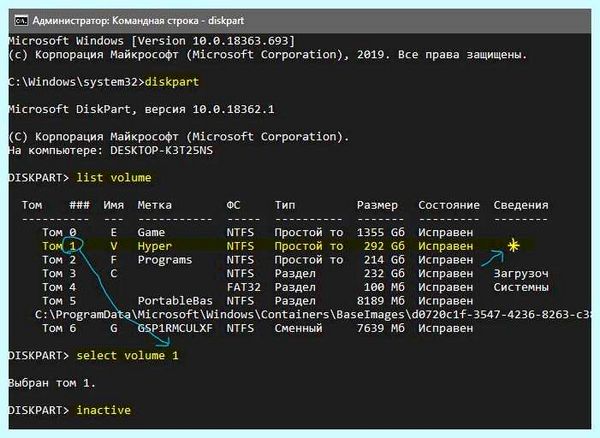Click the computer name 'DESKTOP-K3T25NS'
The image size is (600, 438).
(x=161, y=150)
